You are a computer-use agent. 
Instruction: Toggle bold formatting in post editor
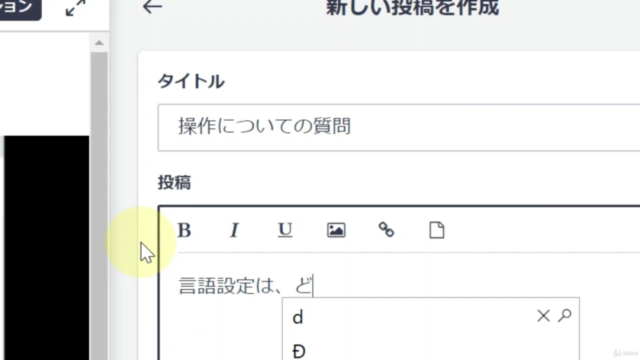pyautogui.click(x=184, y=230)
